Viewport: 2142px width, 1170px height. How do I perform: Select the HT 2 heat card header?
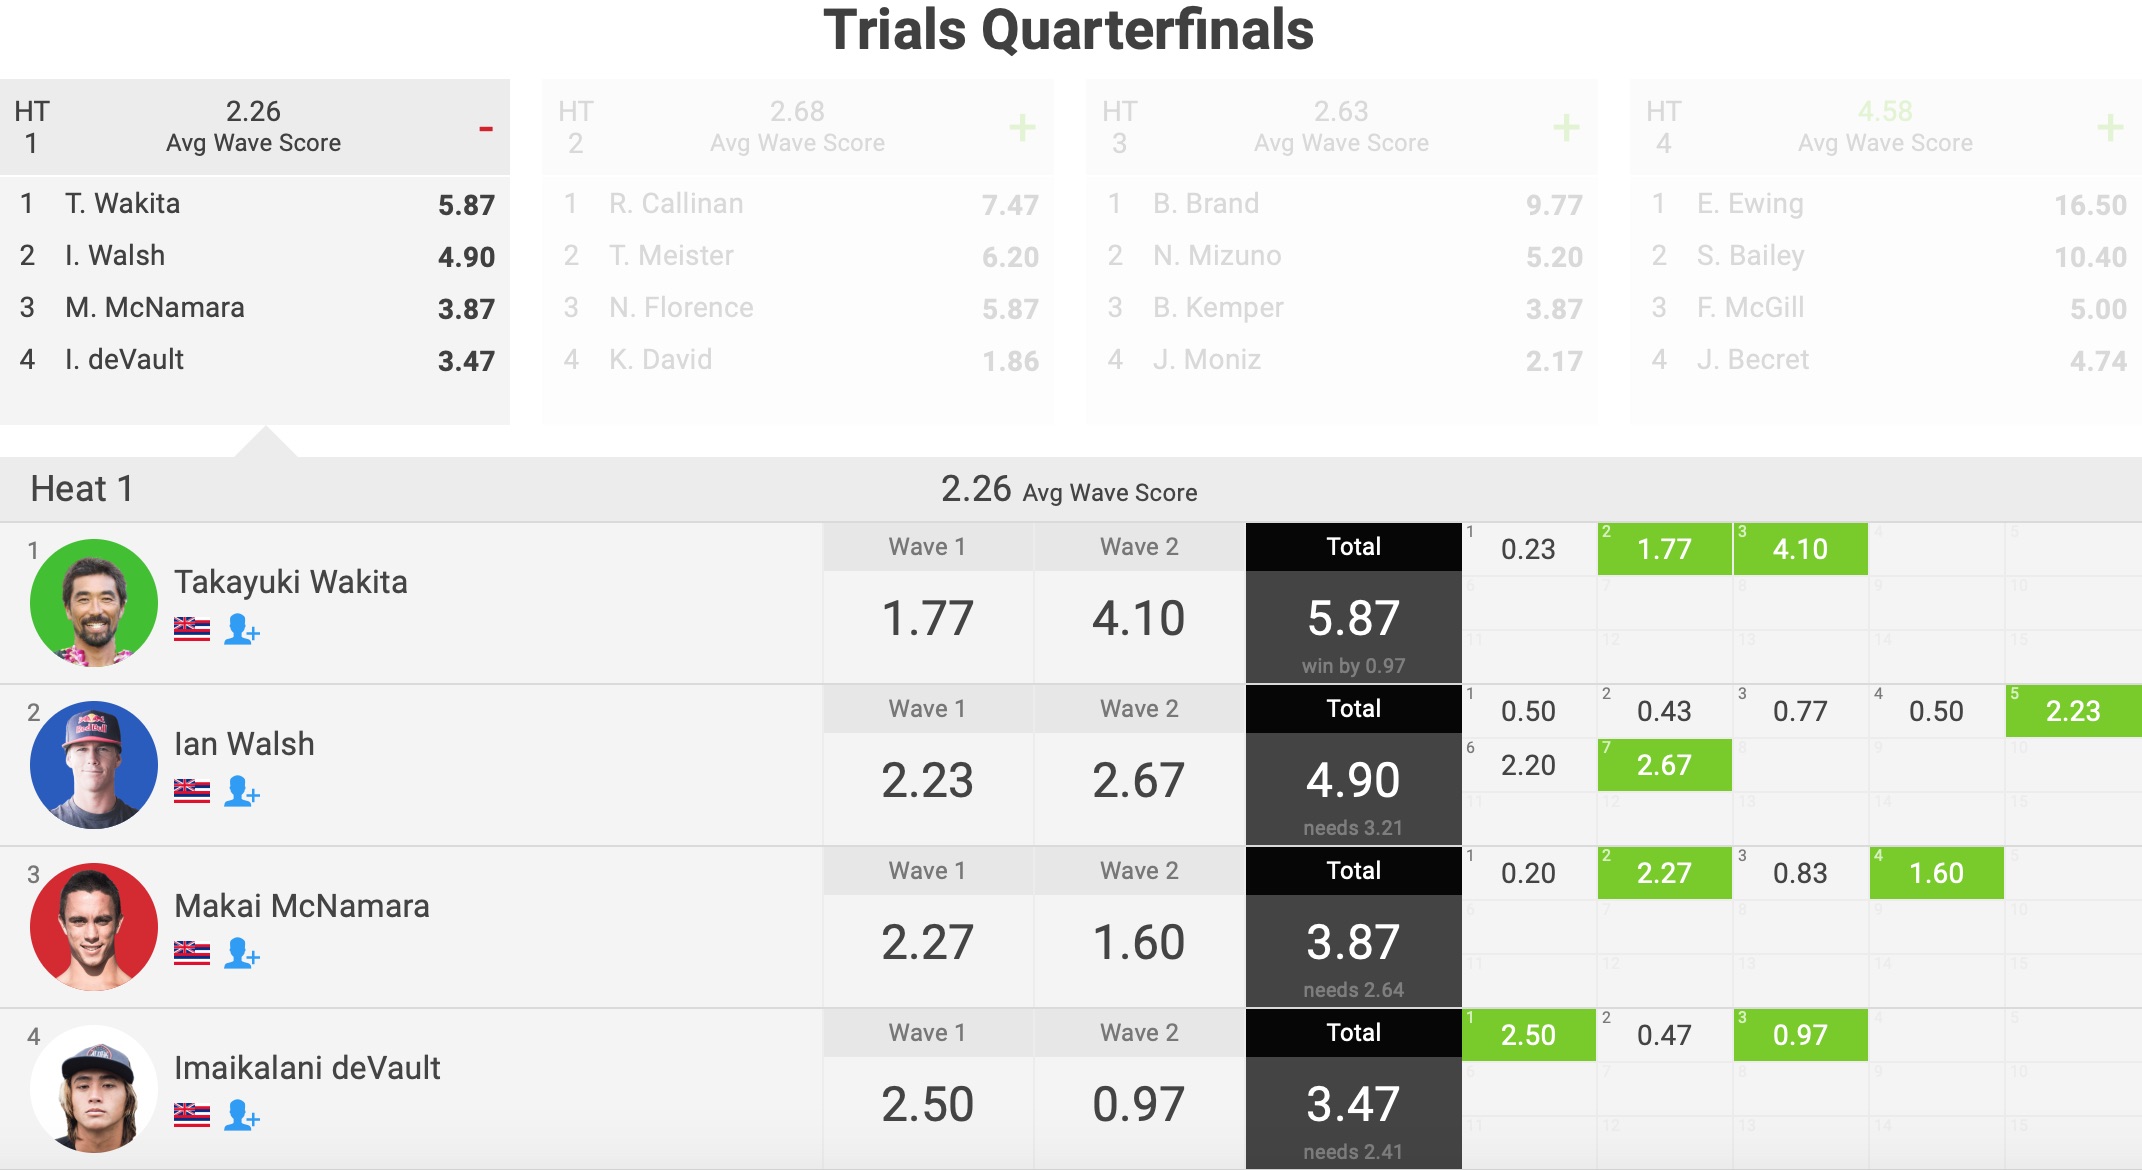(796, 127)
